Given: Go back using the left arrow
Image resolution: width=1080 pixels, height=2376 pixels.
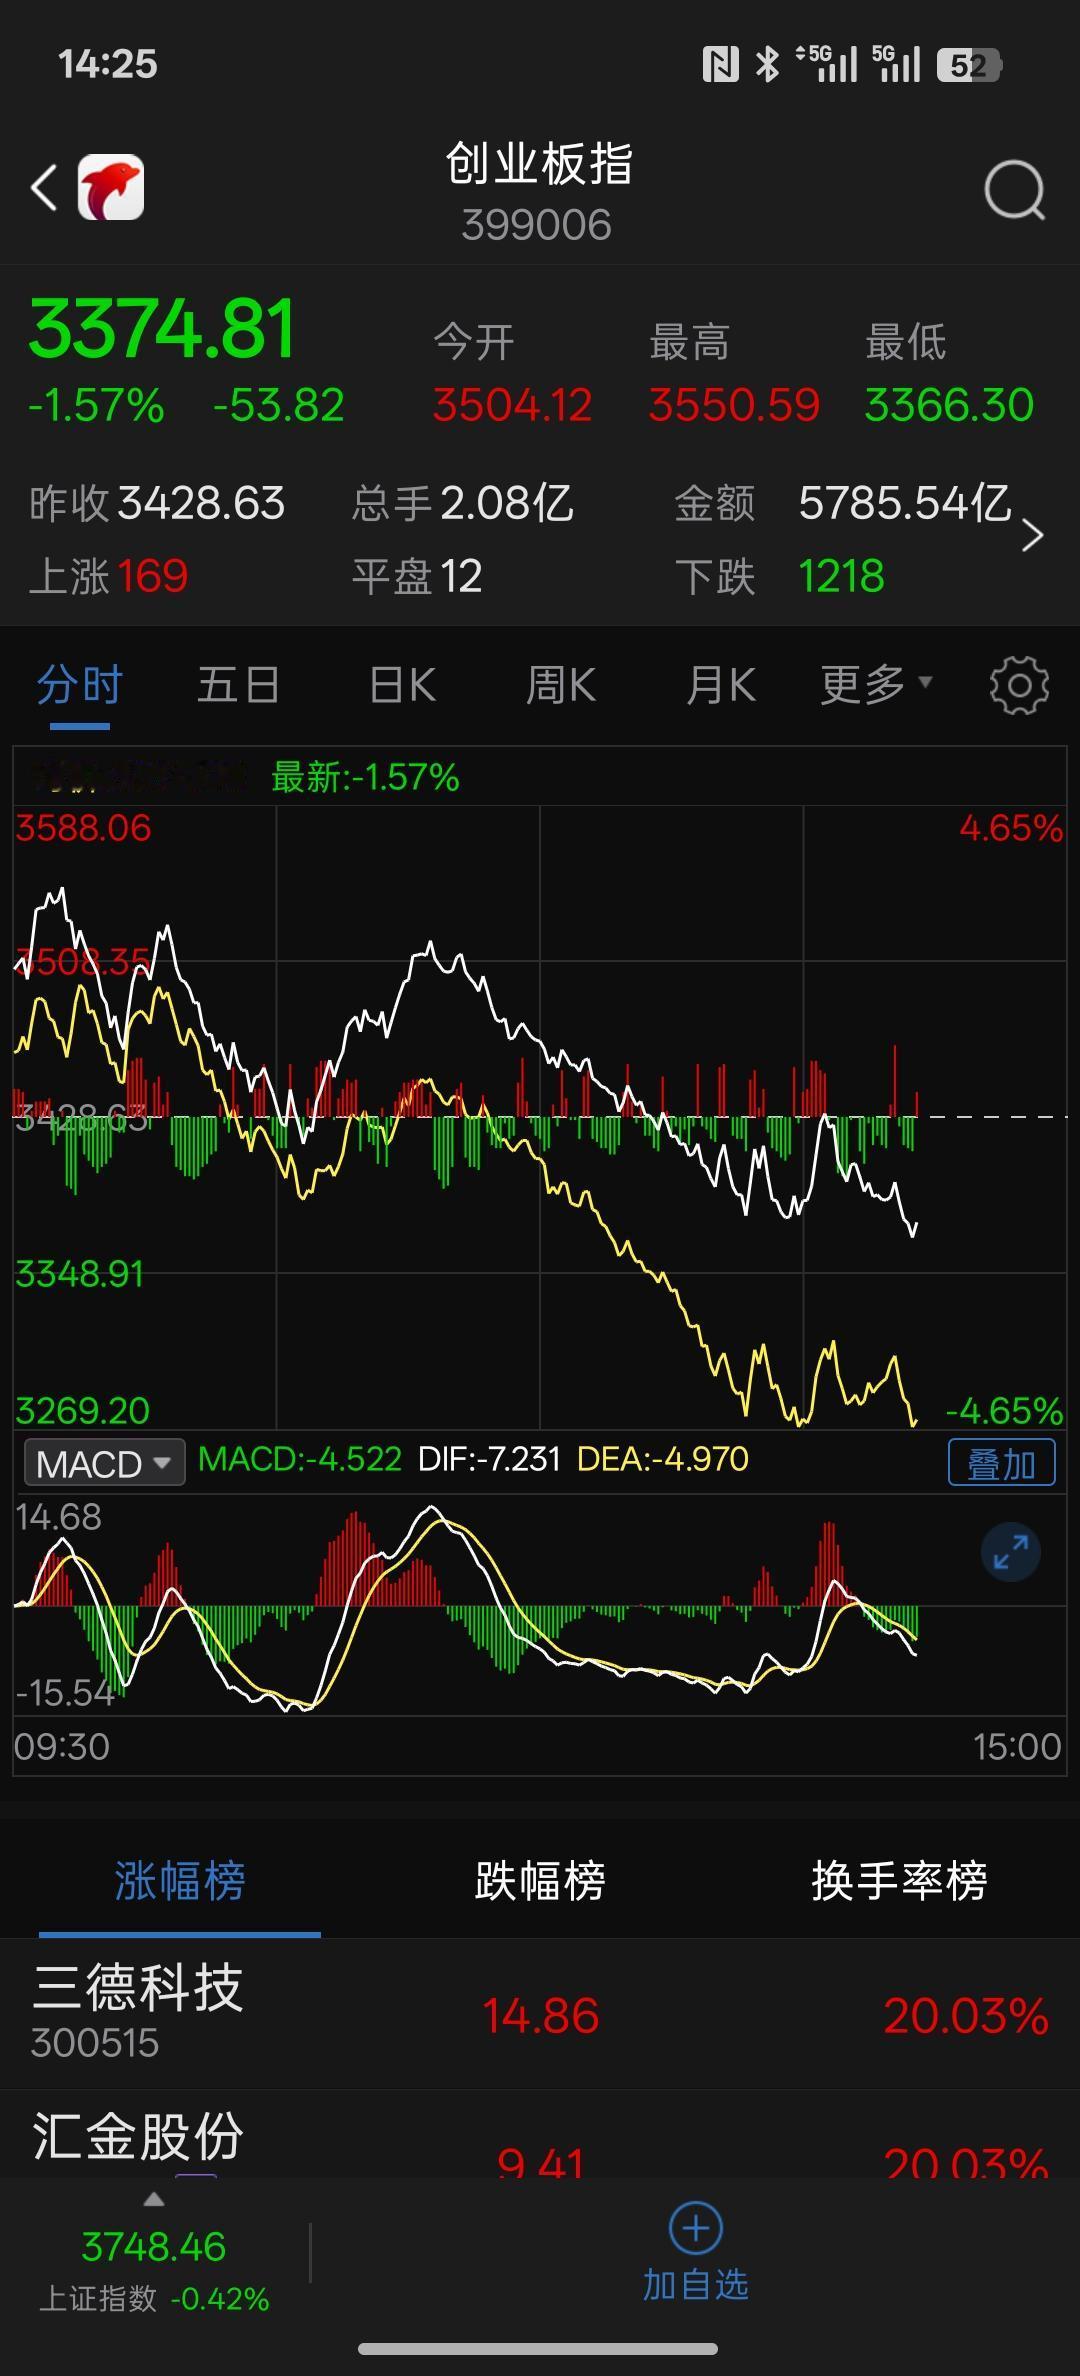Looking at the screenshot, I should 44,187.
